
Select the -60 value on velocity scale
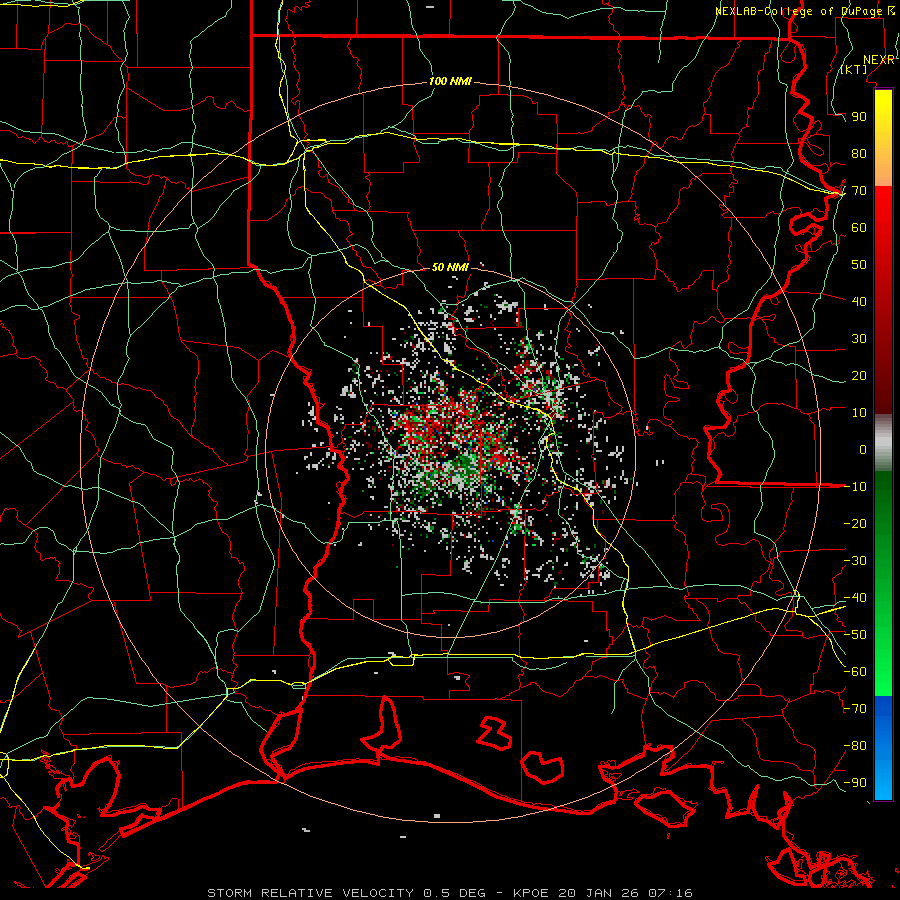[855, 672]
